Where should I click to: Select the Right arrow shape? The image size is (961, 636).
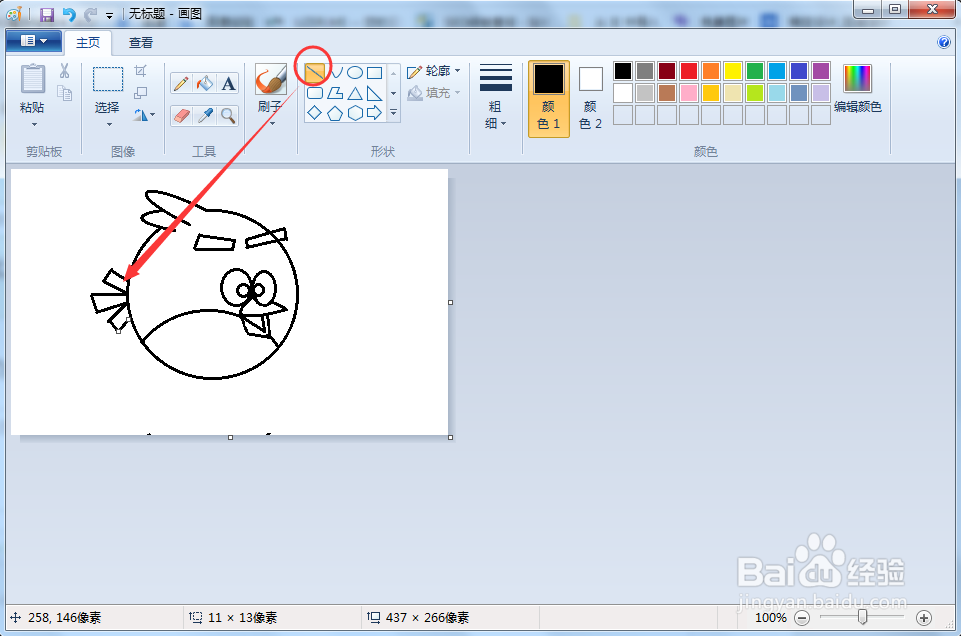coord(374,113)
